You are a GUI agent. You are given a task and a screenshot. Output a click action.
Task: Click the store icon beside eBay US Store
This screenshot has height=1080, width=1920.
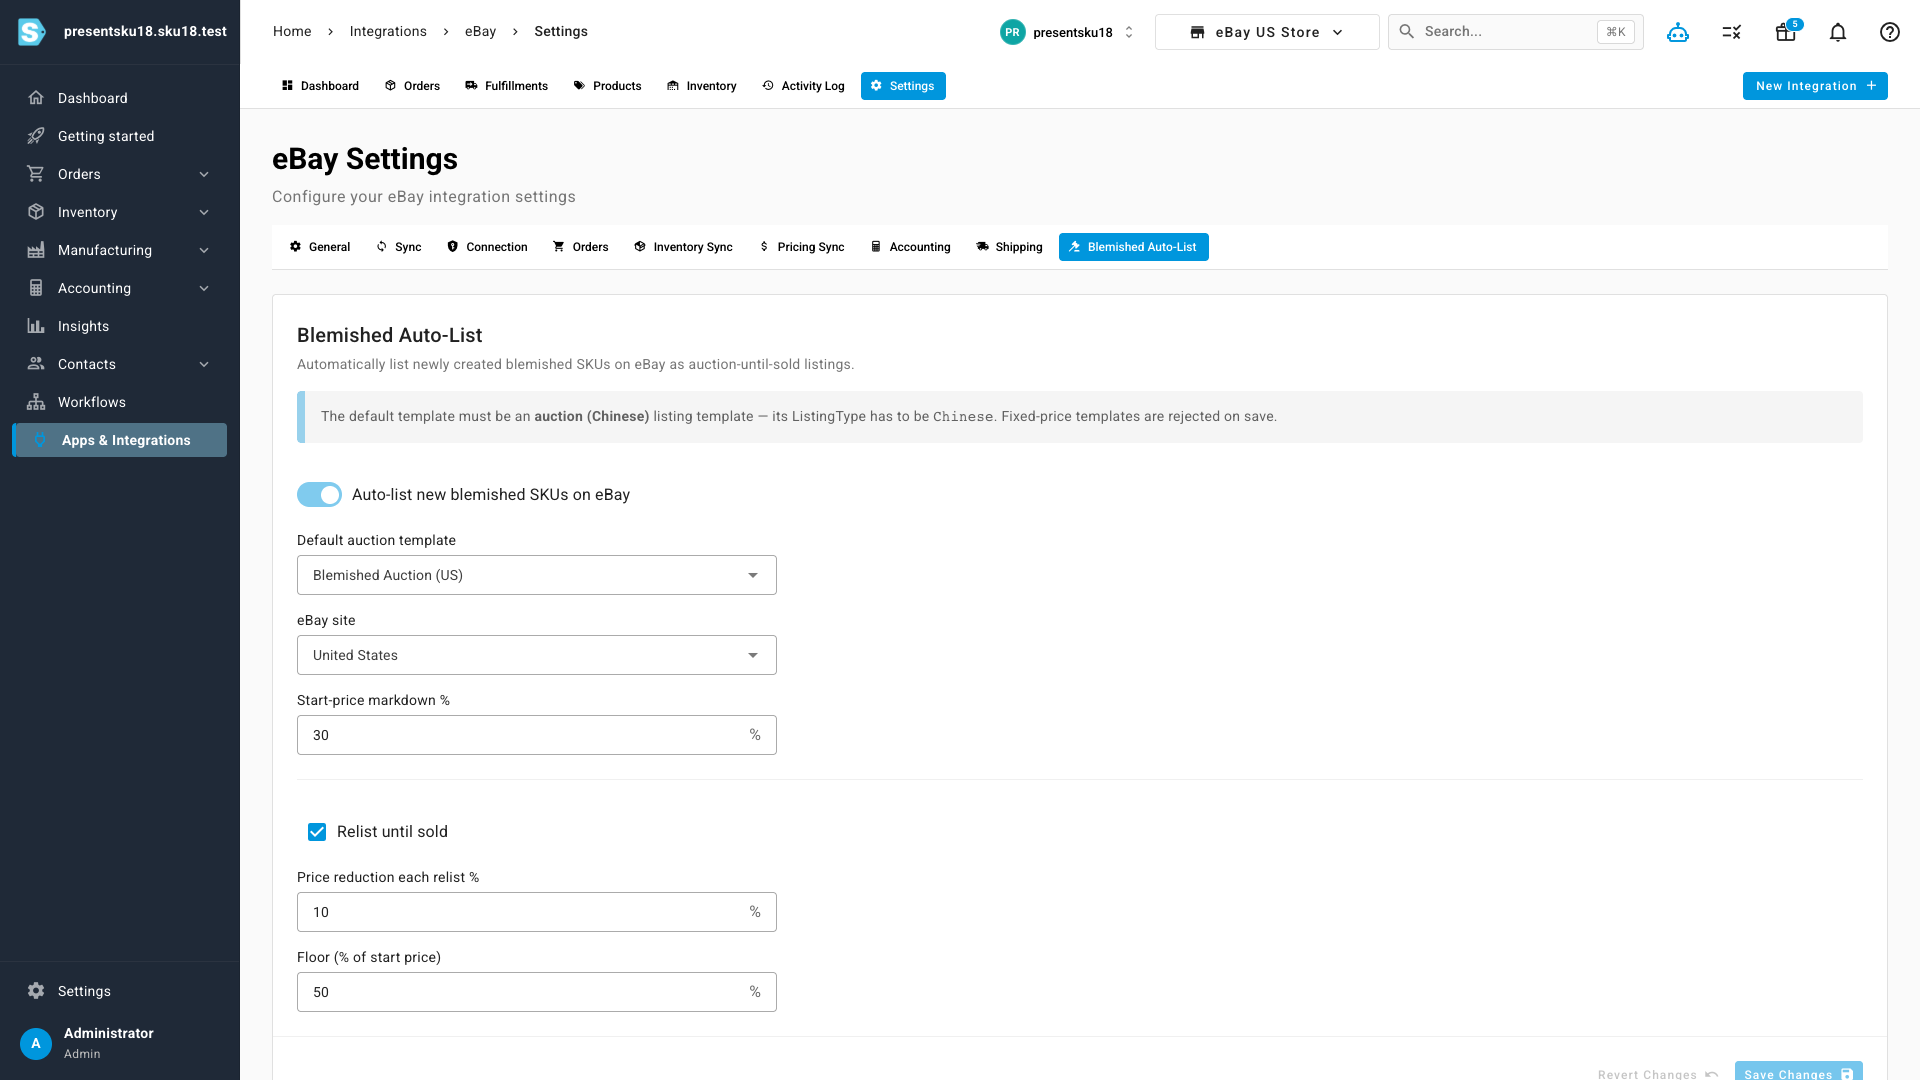point(1197,32)
